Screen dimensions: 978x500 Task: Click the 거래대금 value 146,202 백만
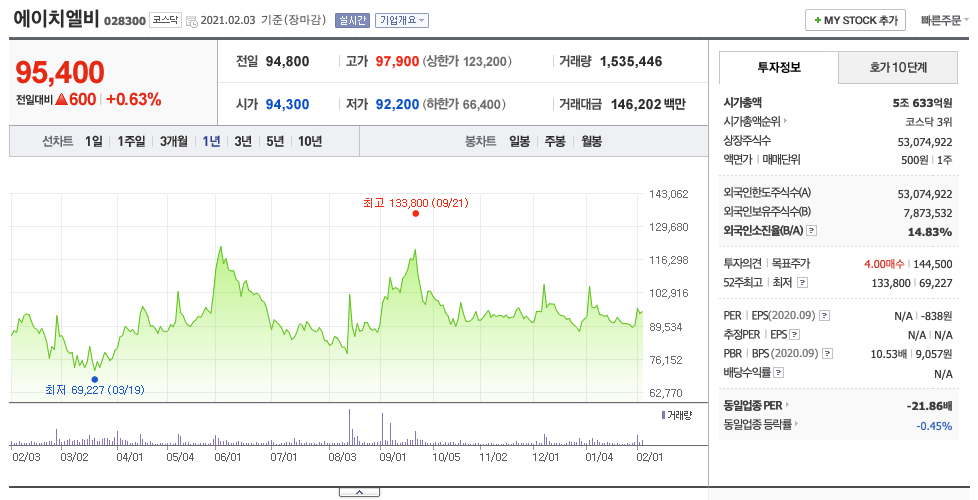tap(648, 104)
